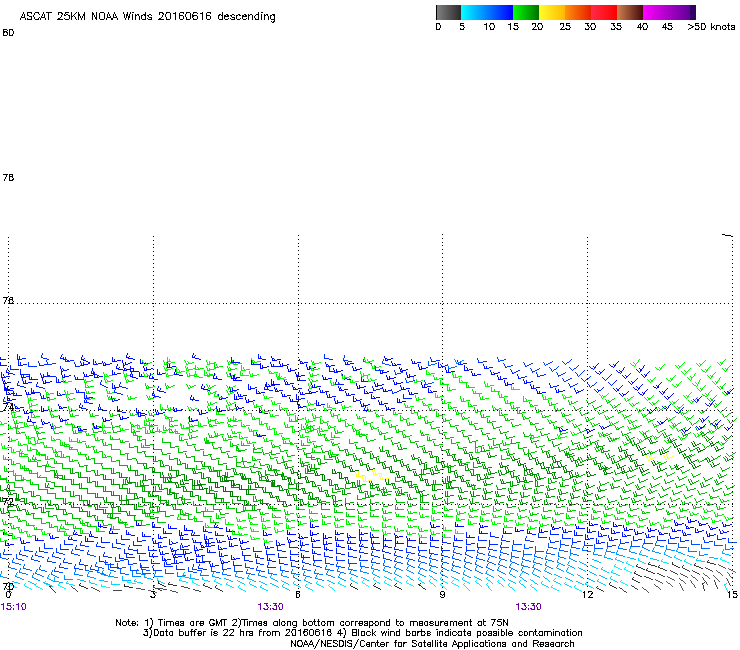
Task: Click the latitude label "74" on the left axis
Action: click(x=8, y=407)
